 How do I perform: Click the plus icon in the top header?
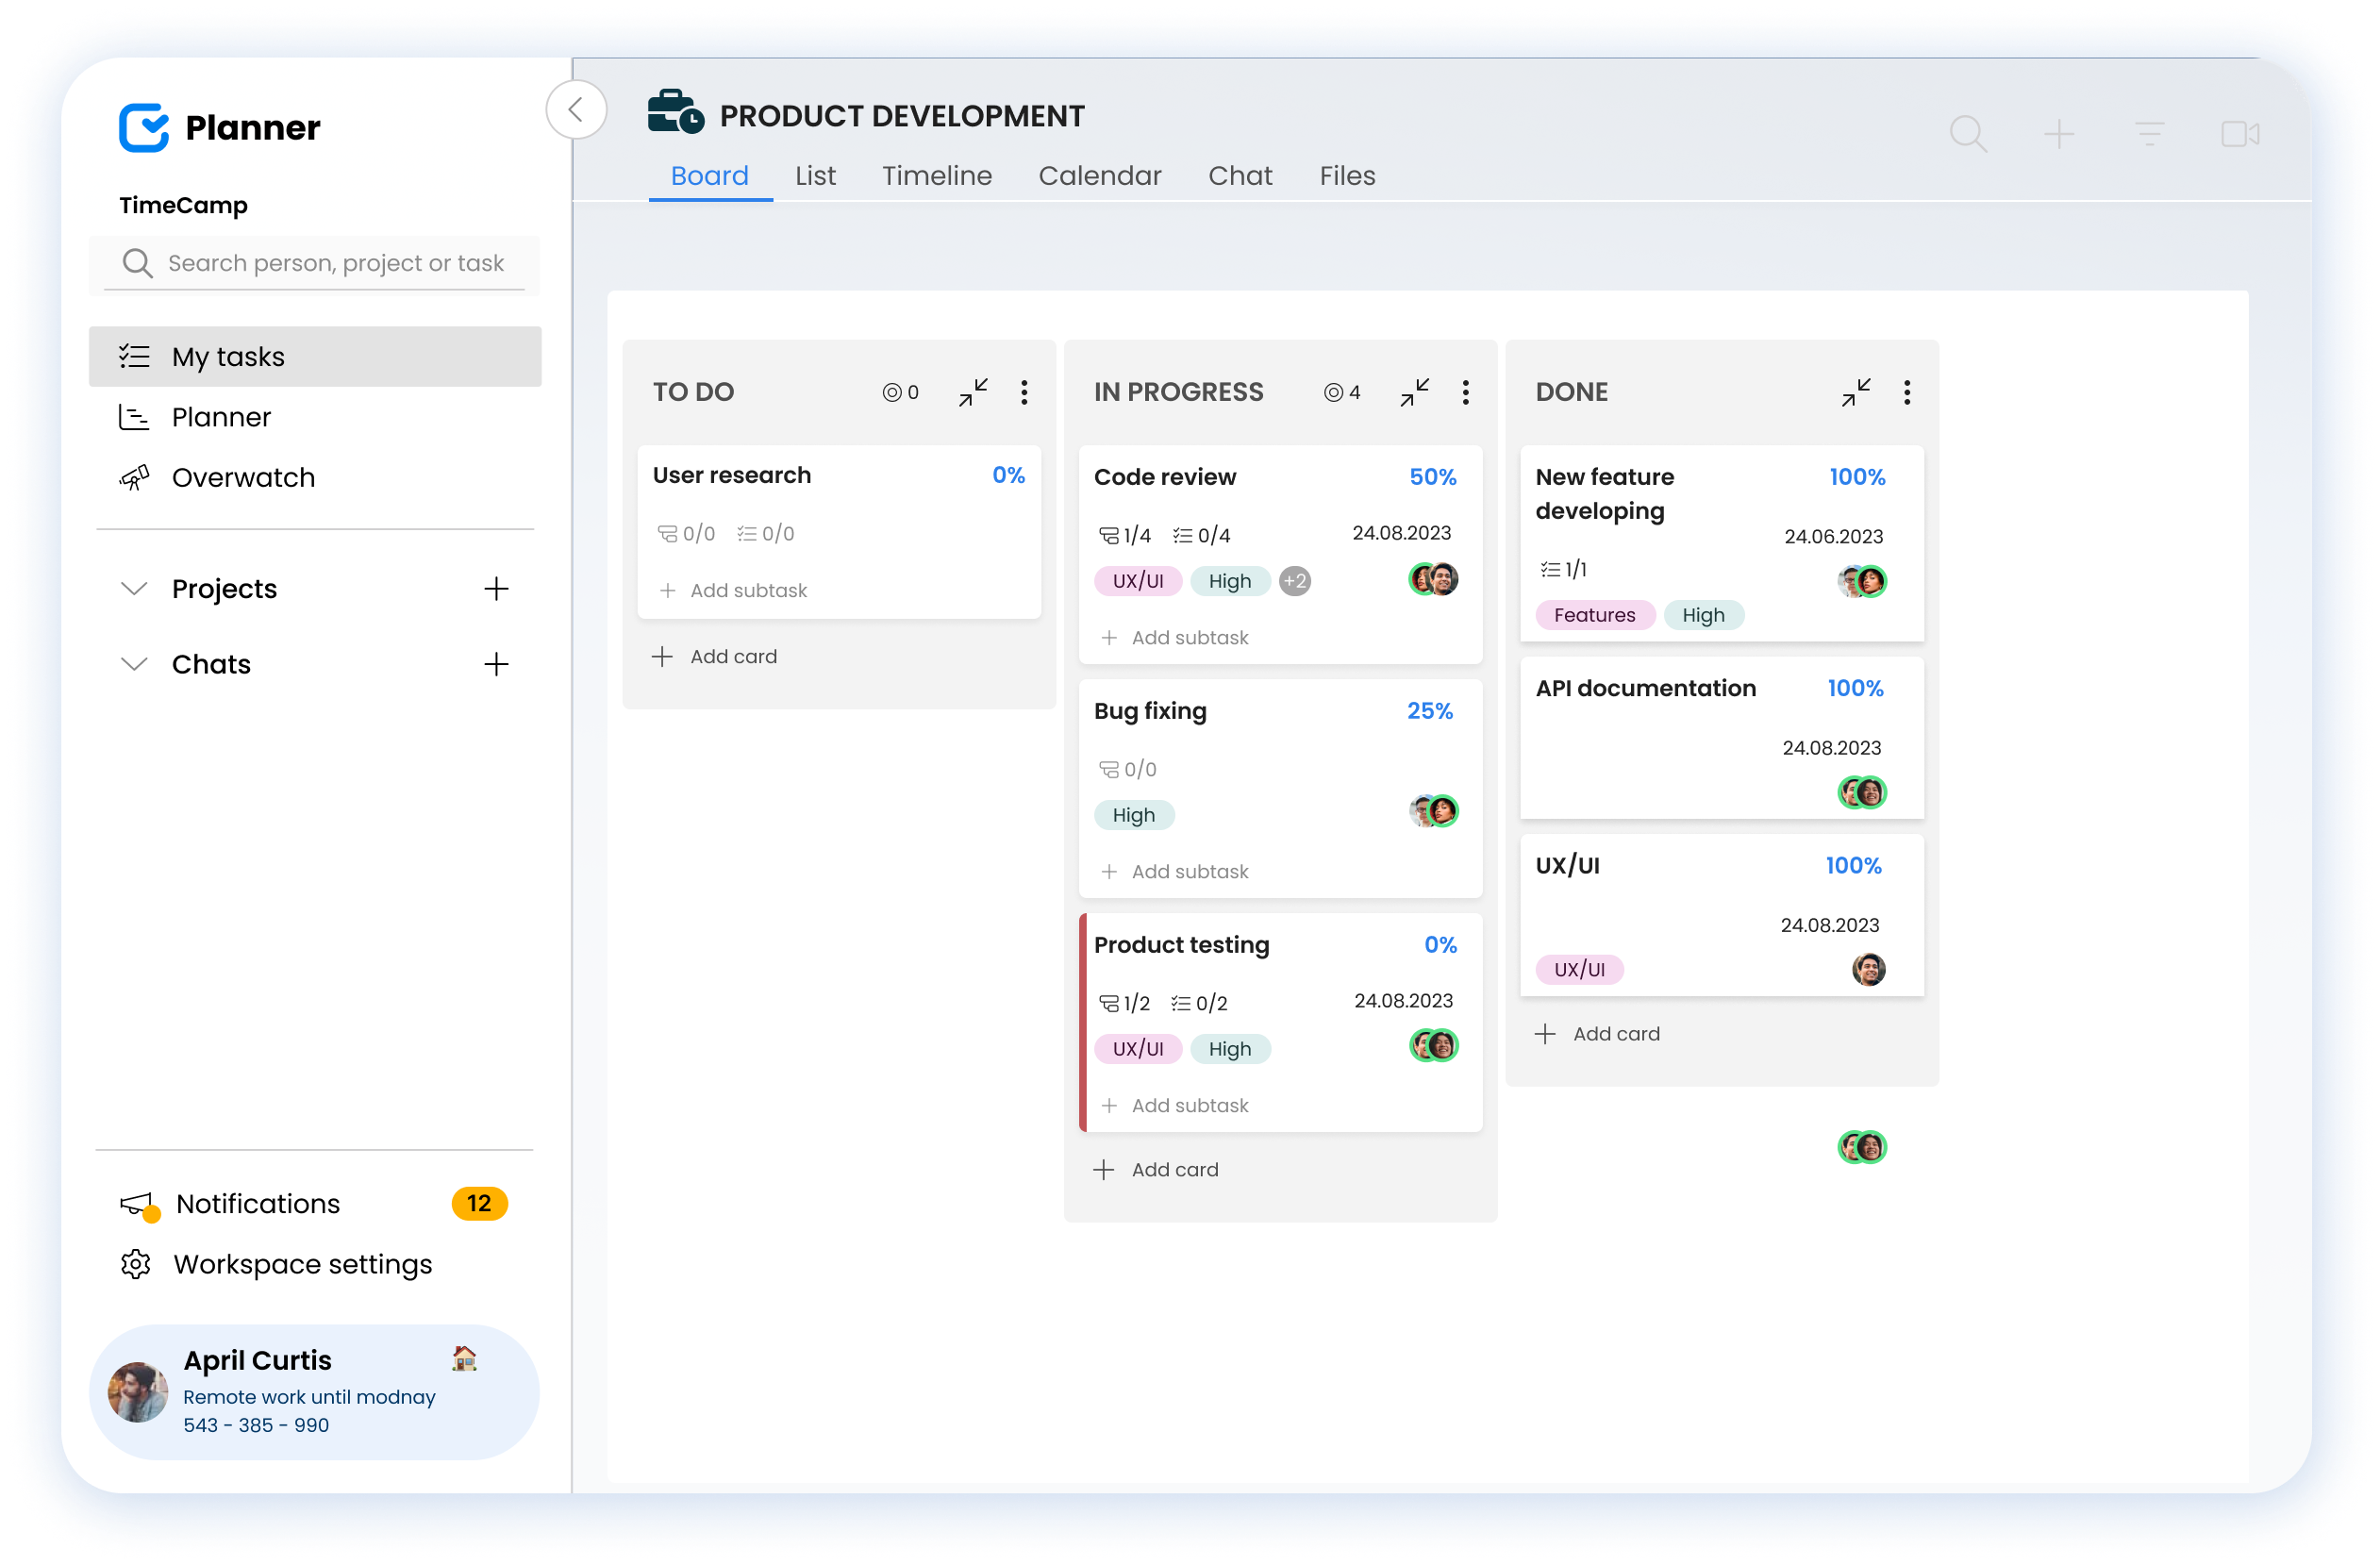(2058, 134)
